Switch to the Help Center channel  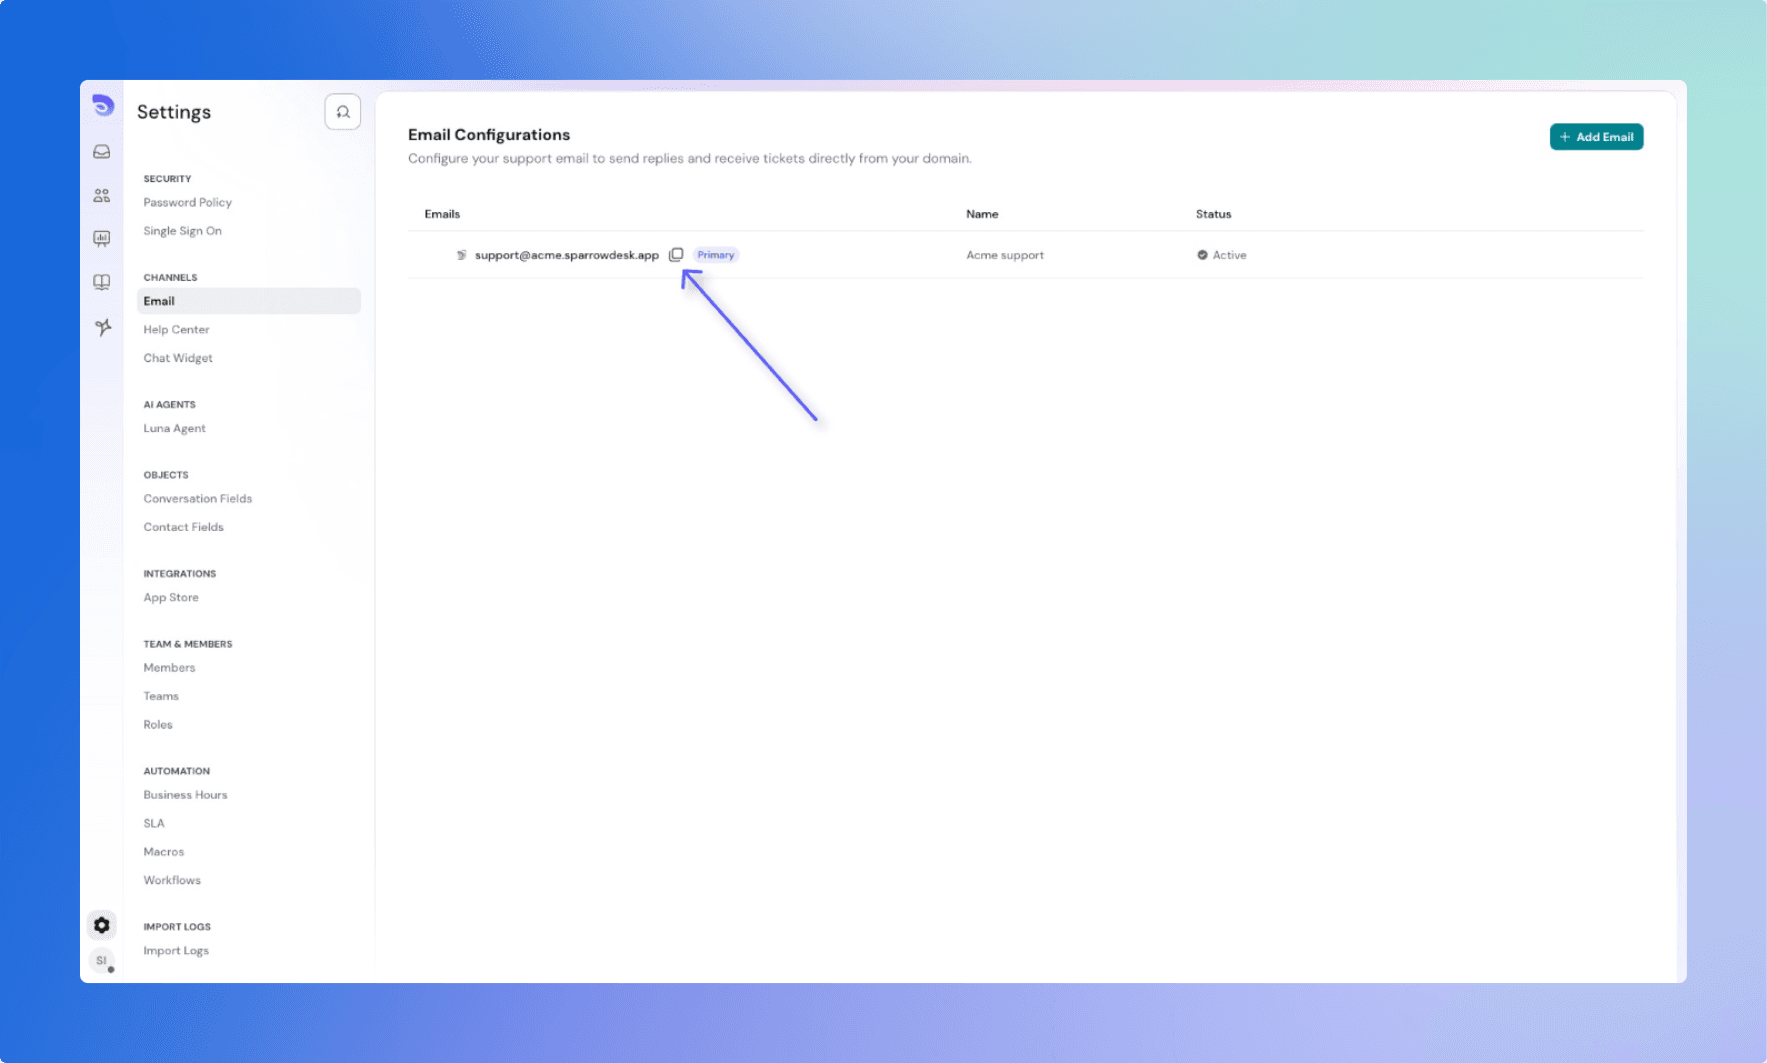(x=176, y=329)
